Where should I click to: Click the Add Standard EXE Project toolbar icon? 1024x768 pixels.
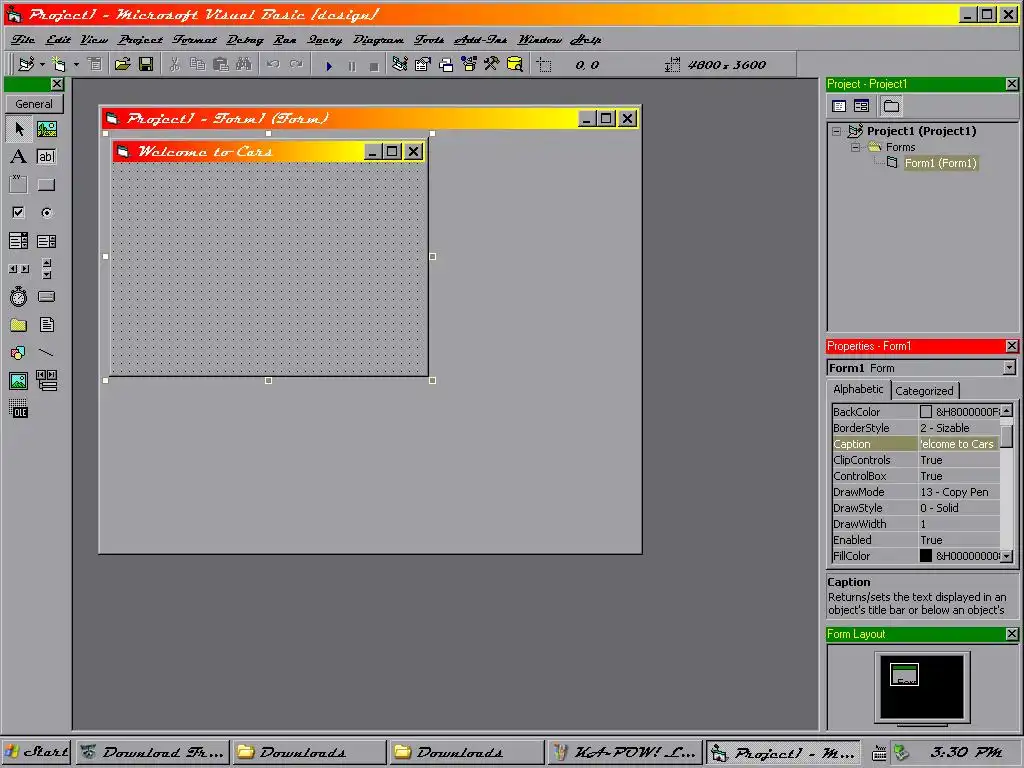26,64
